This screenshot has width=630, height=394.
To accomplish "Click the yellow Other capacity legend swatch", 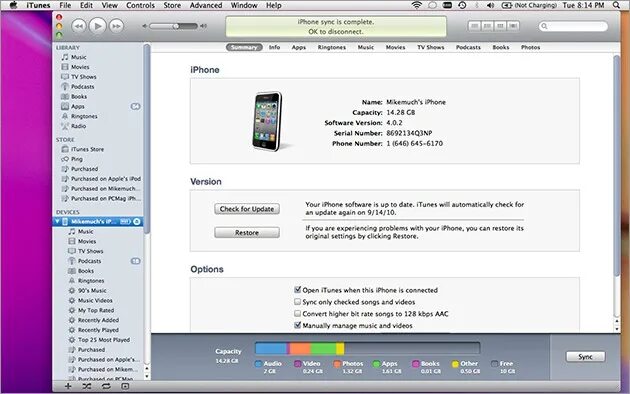I will pyautogui.click(x=455, y=364).
